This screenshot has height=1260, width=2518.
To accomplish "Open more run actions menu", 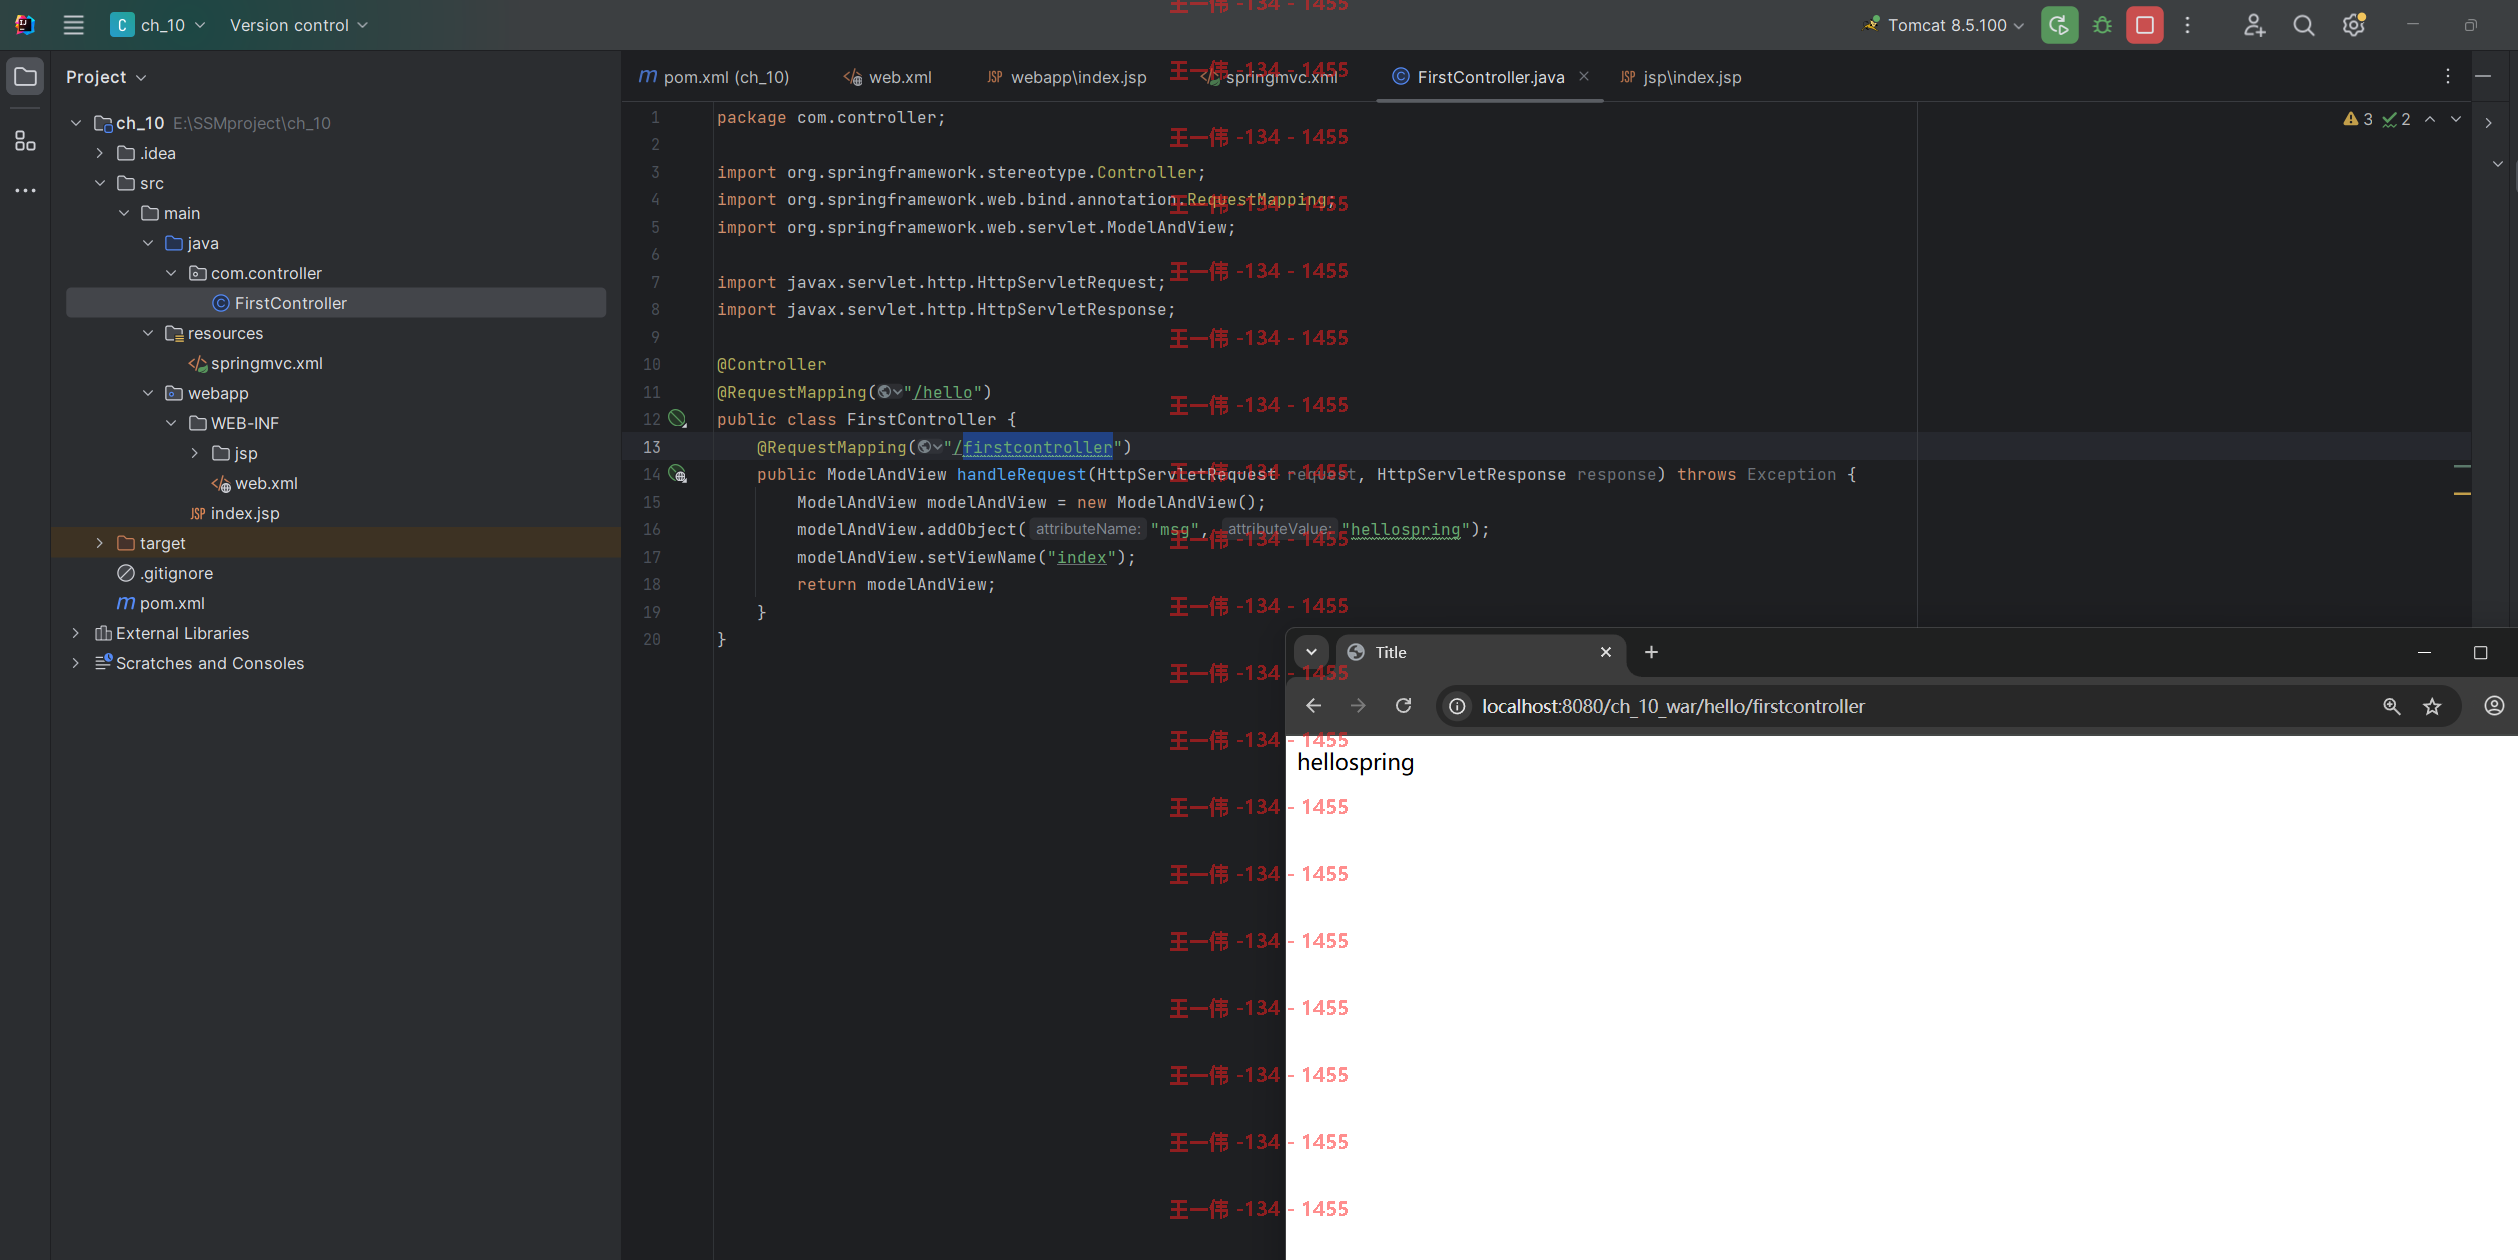I will [2187, 25].
